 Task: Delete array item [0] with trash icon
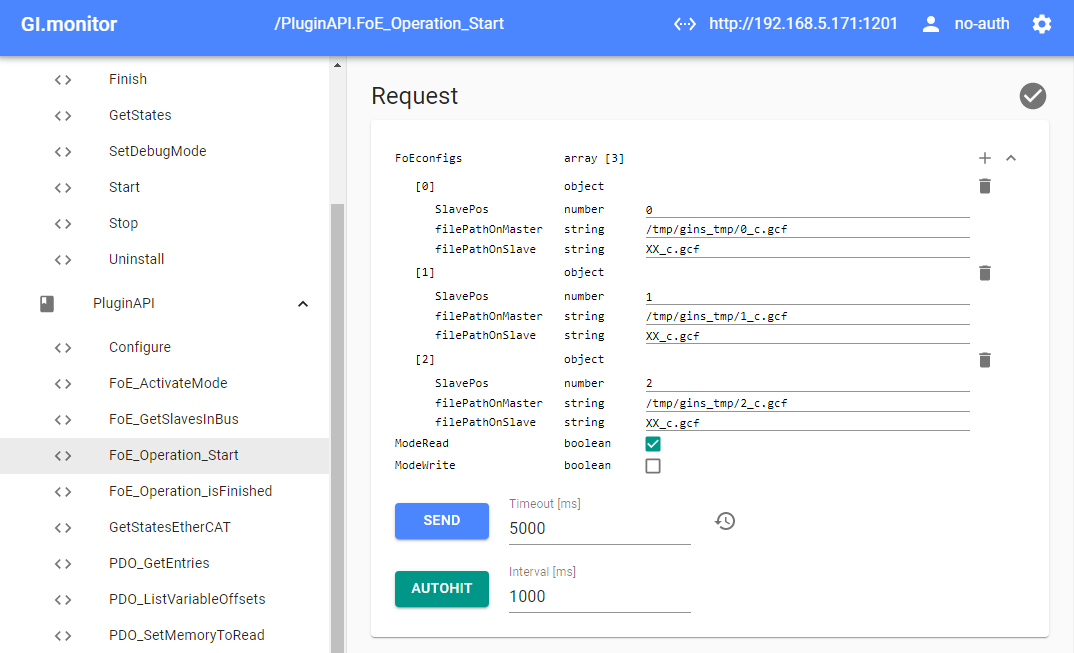click(984, 186)
